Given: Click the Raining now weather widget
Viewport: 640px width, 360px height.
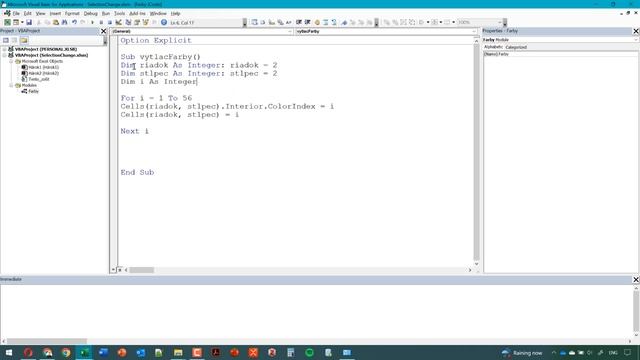Looking at the screenshot, I should [522, 353].
